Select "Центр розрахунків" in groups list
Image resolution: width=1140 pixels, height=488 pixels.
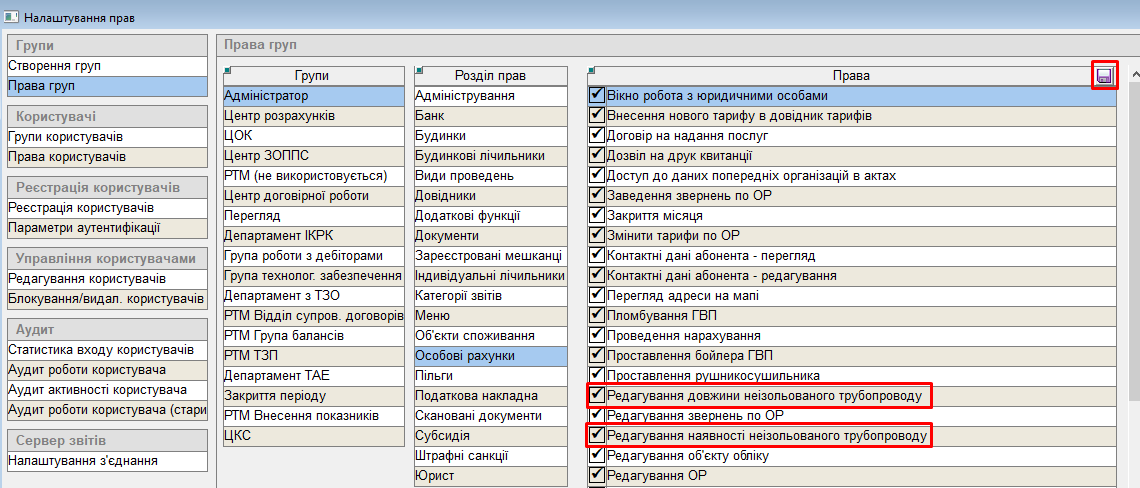click(280, 116)
